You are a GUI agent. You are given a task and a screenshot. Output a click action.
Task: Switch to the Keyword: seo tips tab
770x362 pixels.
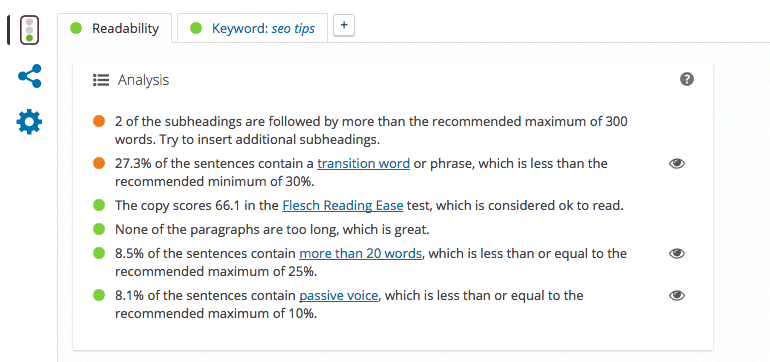coord(252,28)
